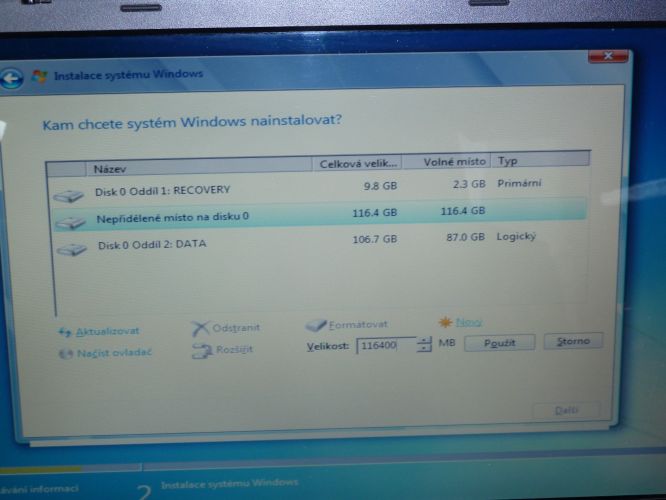Image resolution: width=666 pixels, height=500 pixels.
Task: Open Načíst ovladač driver link
Action: pos(114,353)
